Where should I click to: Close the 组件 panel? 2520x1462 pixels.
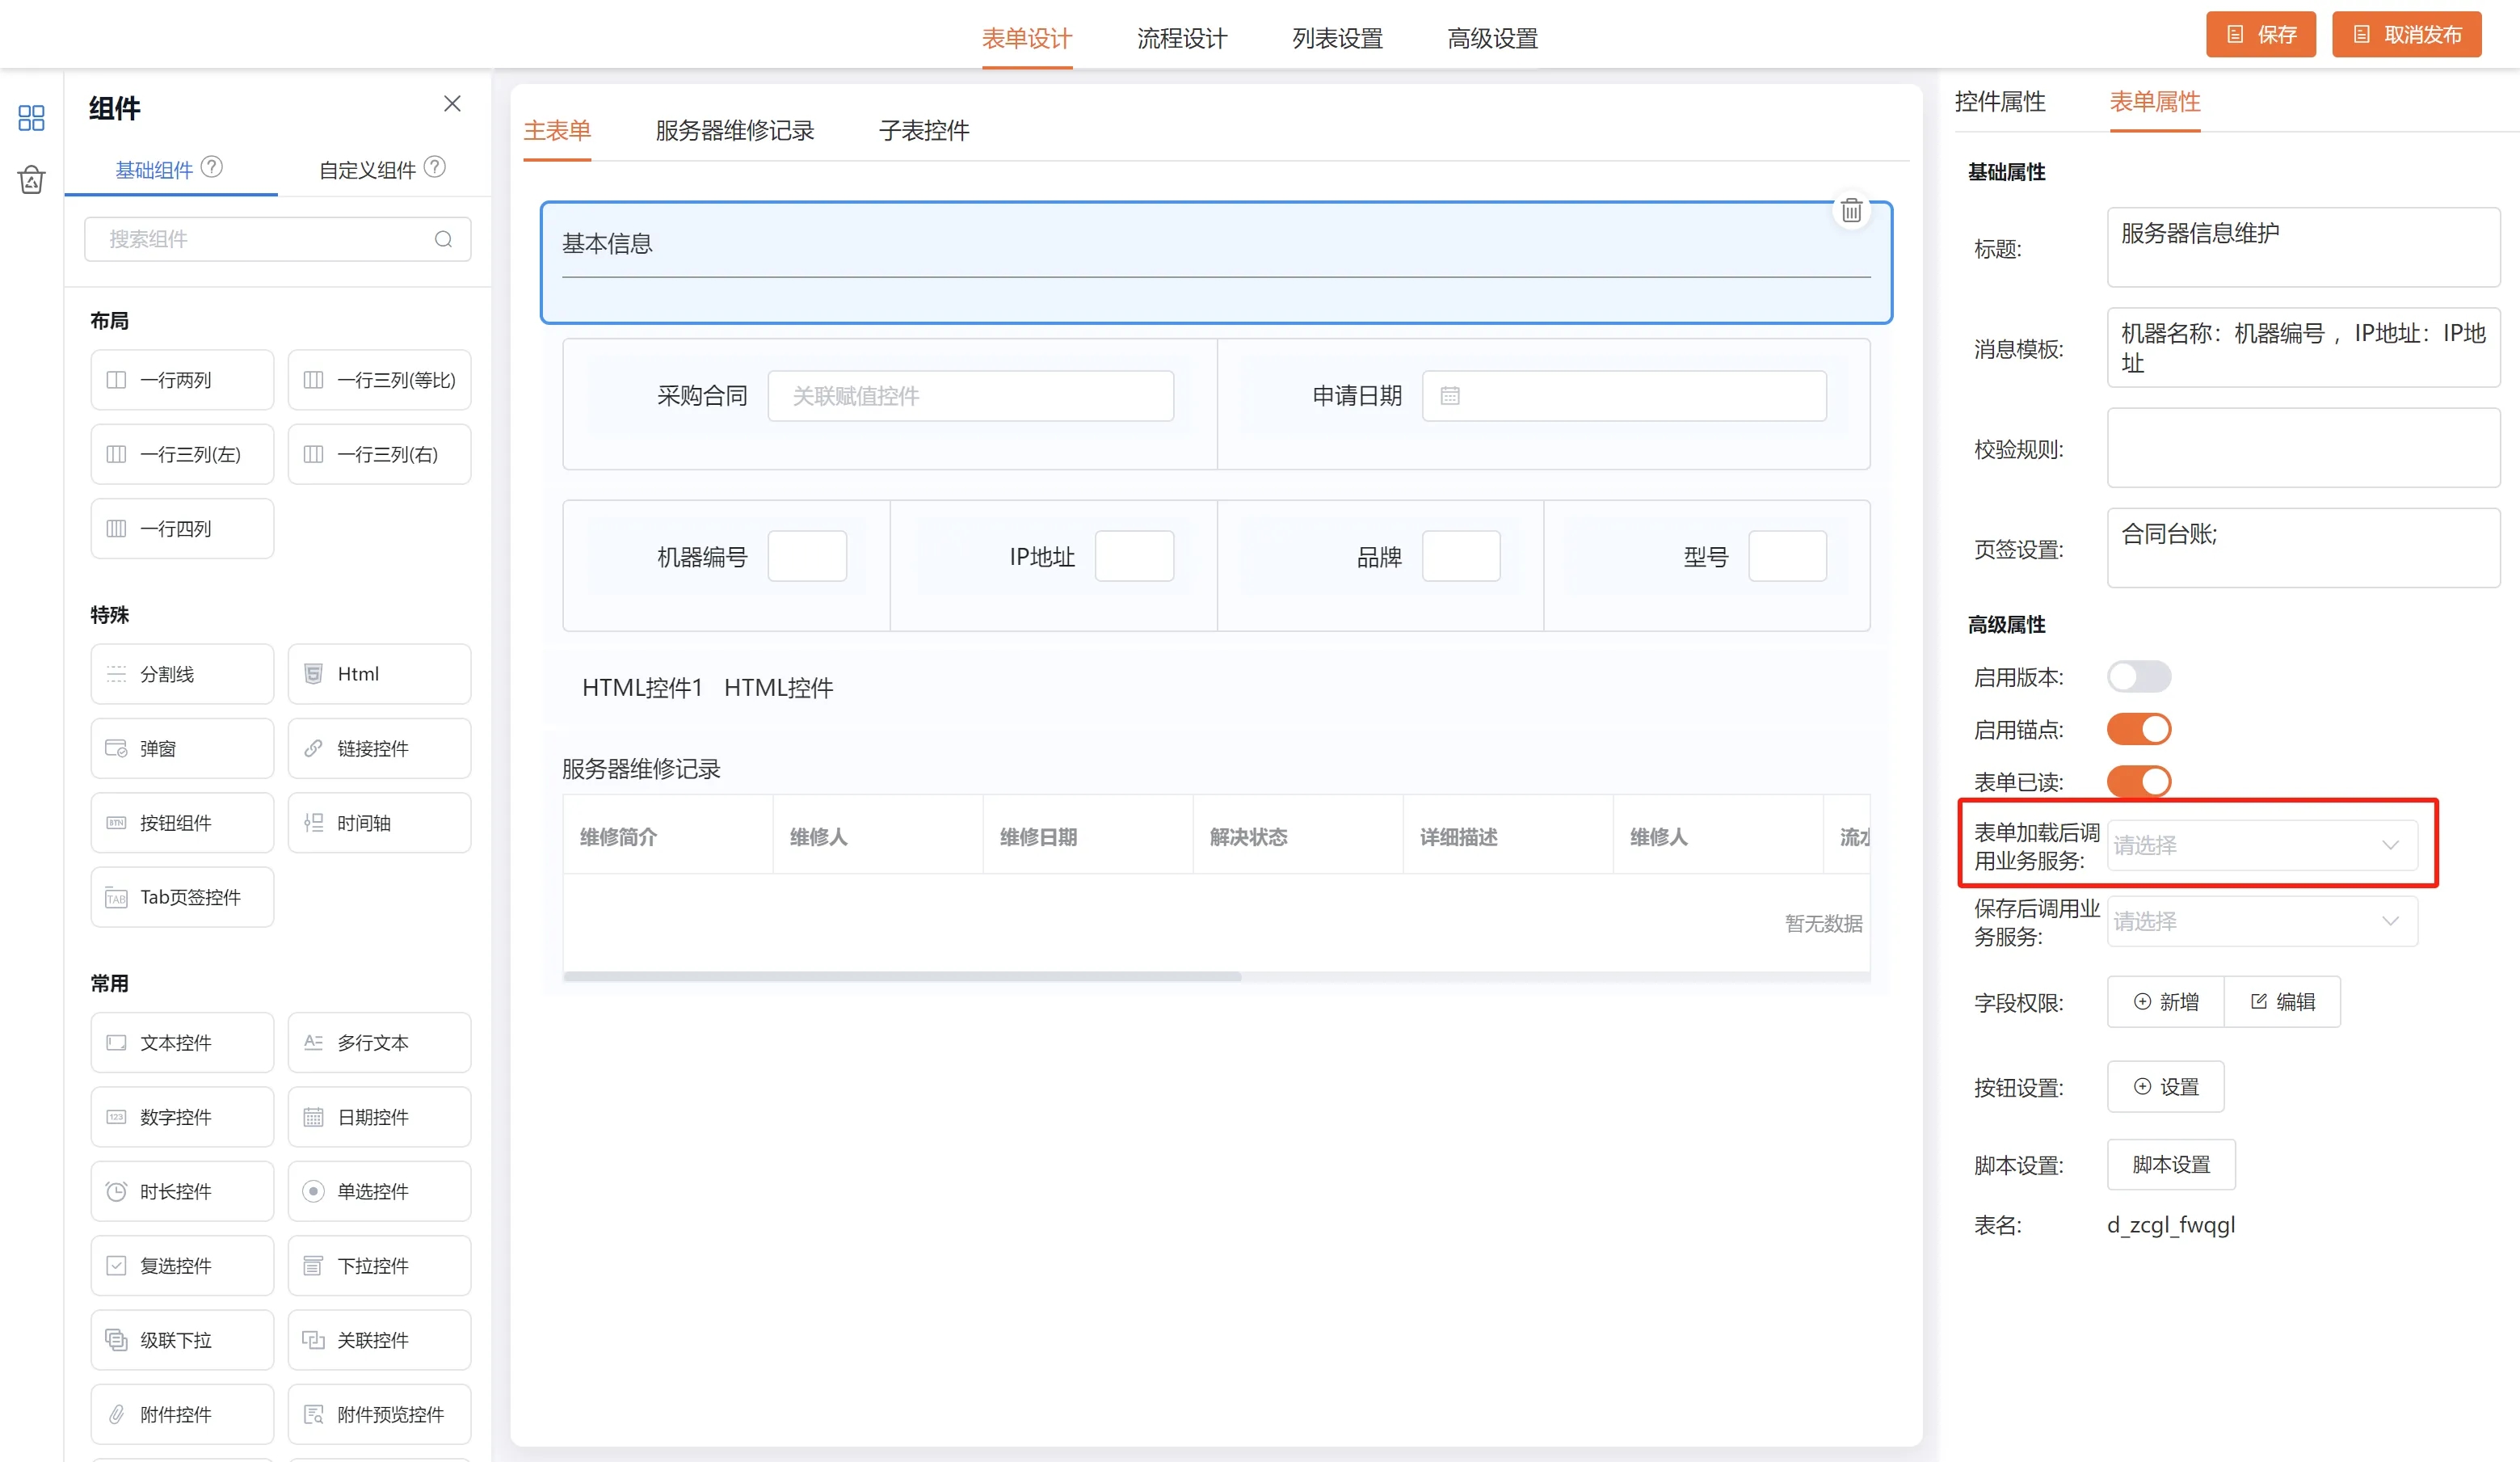point(452,104)
